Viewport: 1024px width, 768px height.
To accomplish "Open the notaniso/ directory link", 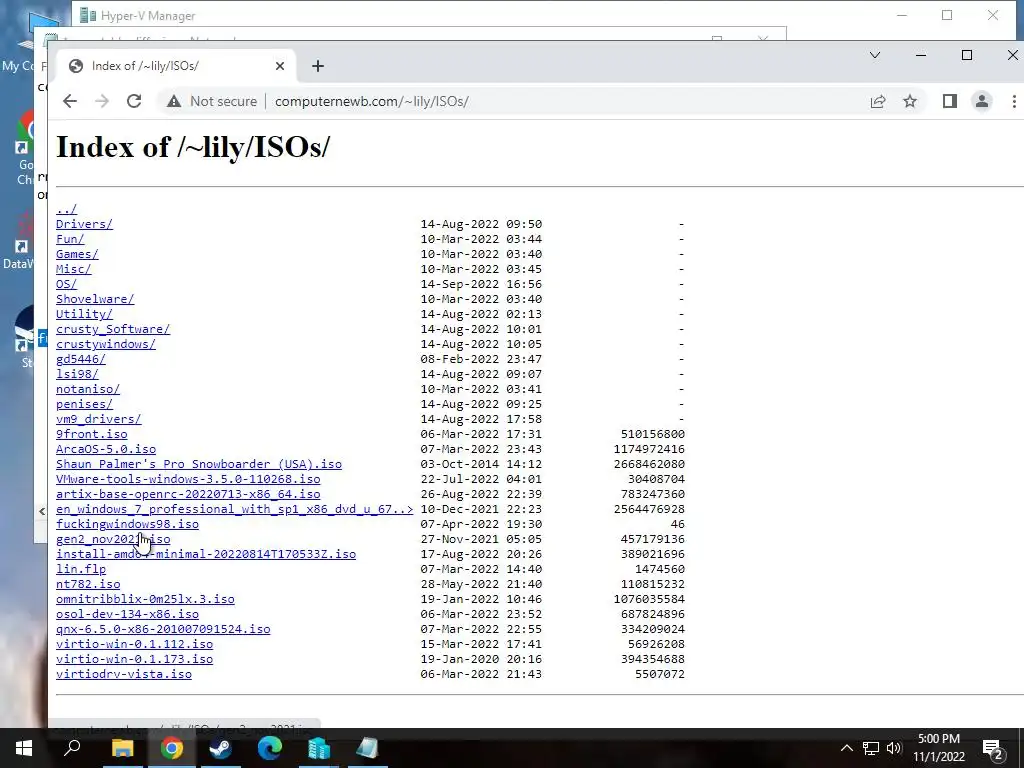I will click(88, 389).
